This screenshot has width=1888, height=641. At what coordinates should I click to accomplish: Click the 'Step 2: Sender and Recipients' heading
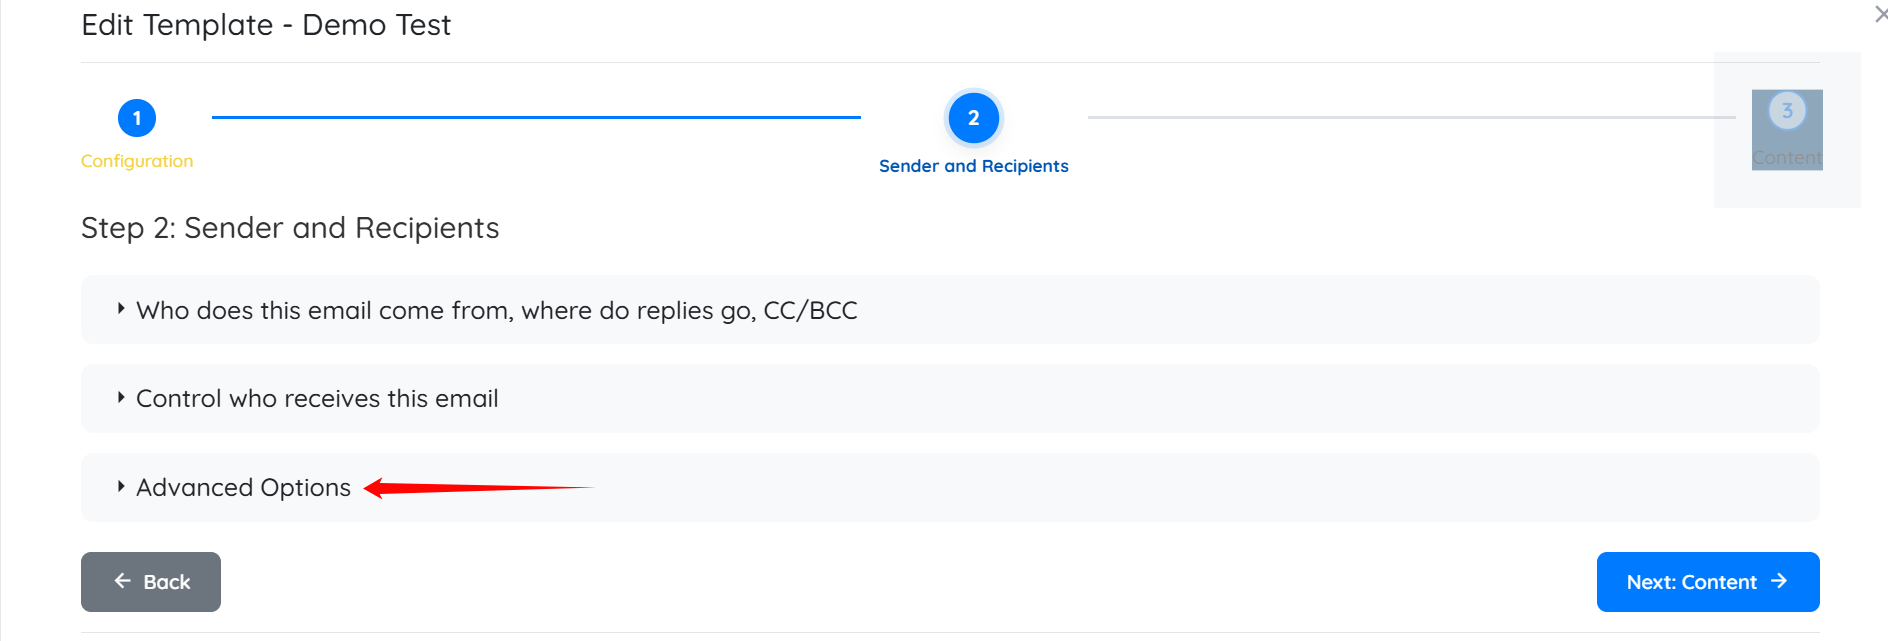(x=290, y=228)
